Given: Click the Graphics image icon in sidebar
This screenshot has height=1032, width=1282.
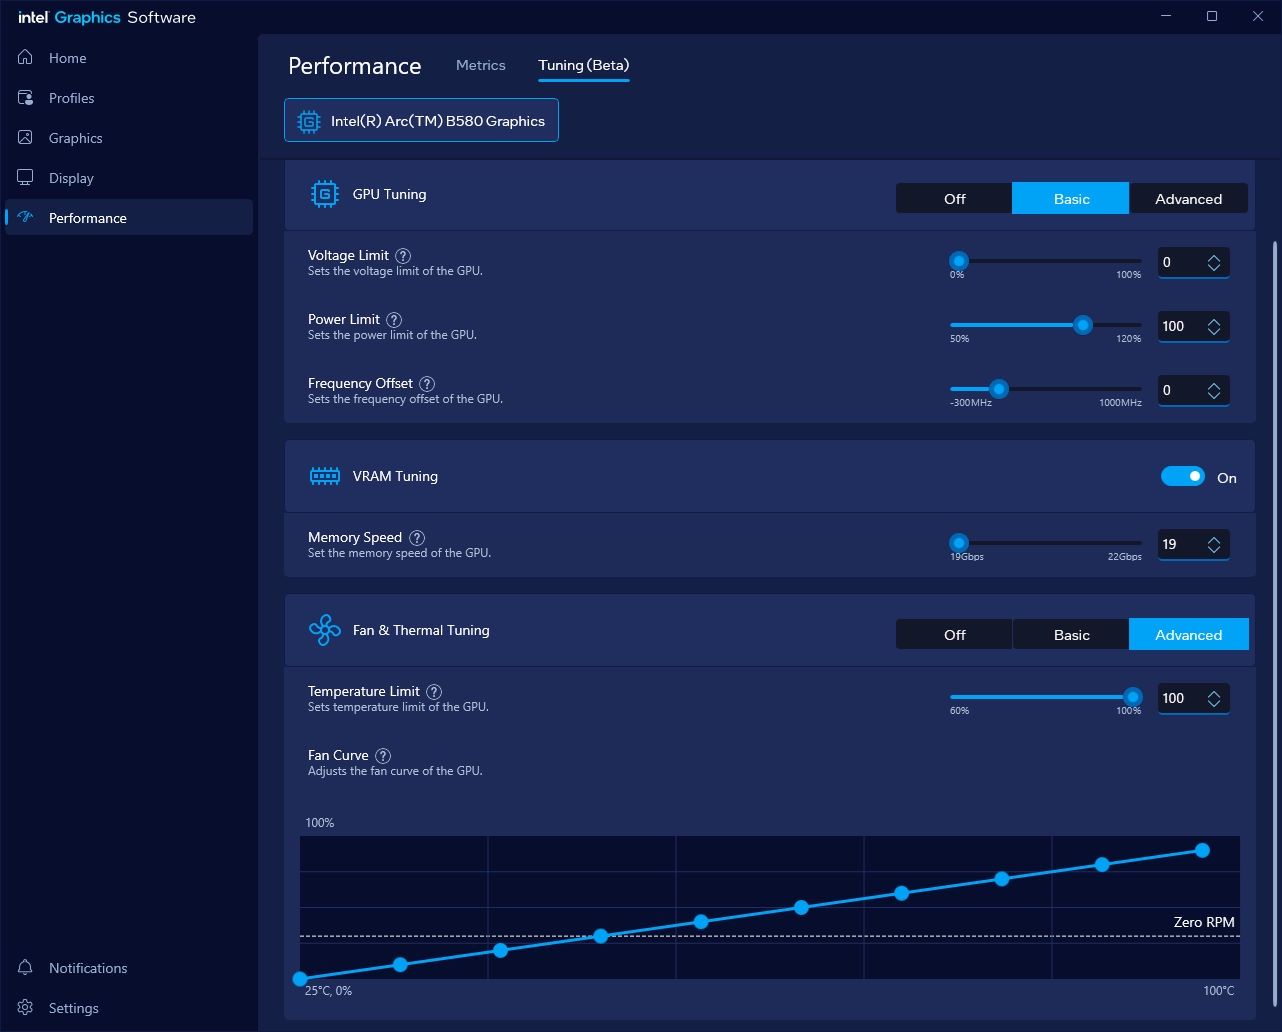Looking at the screenshot, I should (x=26, y=138).
